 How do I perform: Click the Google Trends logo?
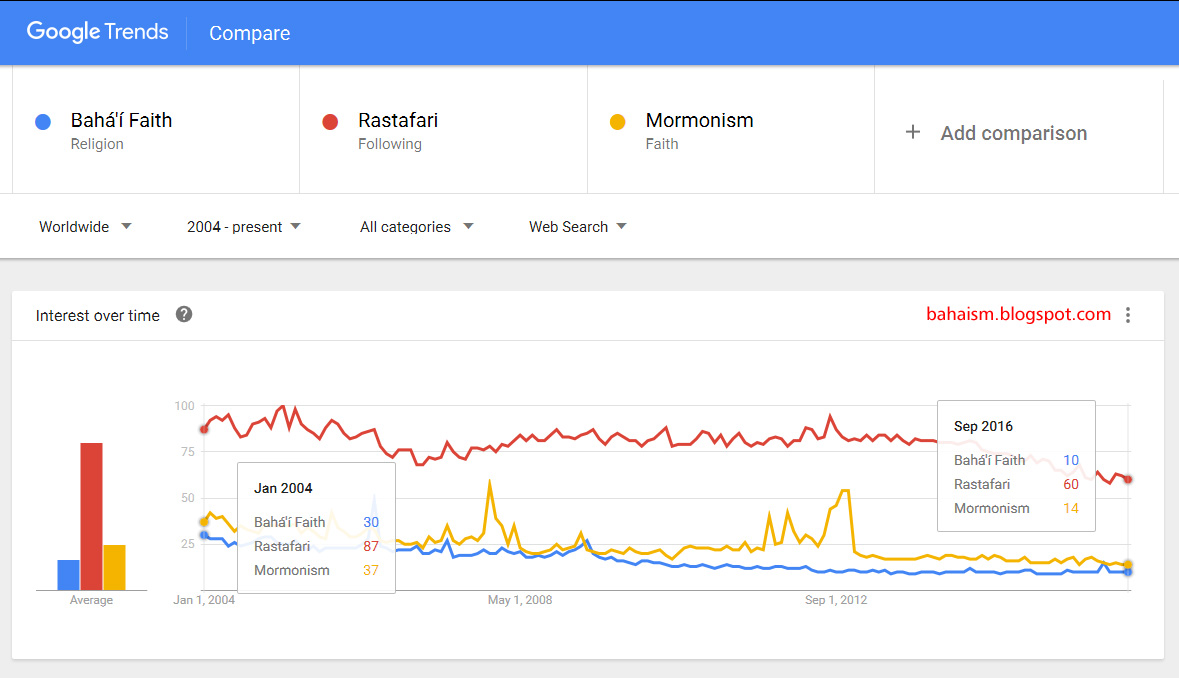pos(97,32)
